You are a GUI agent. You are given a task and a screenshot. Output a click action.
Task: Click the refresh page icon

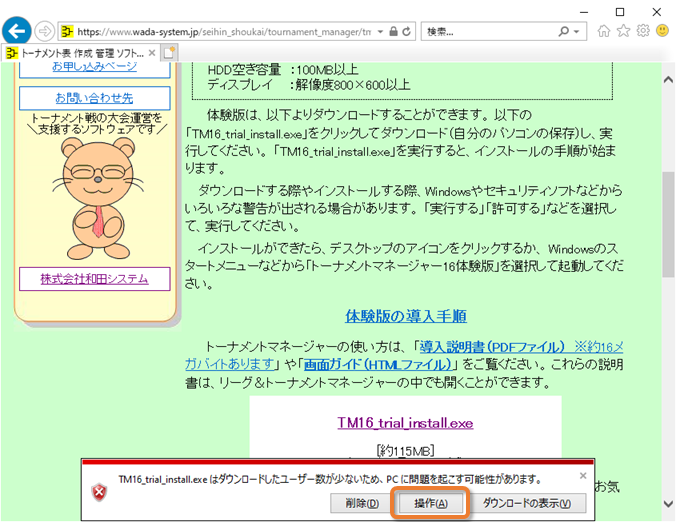tap(407, 32)
